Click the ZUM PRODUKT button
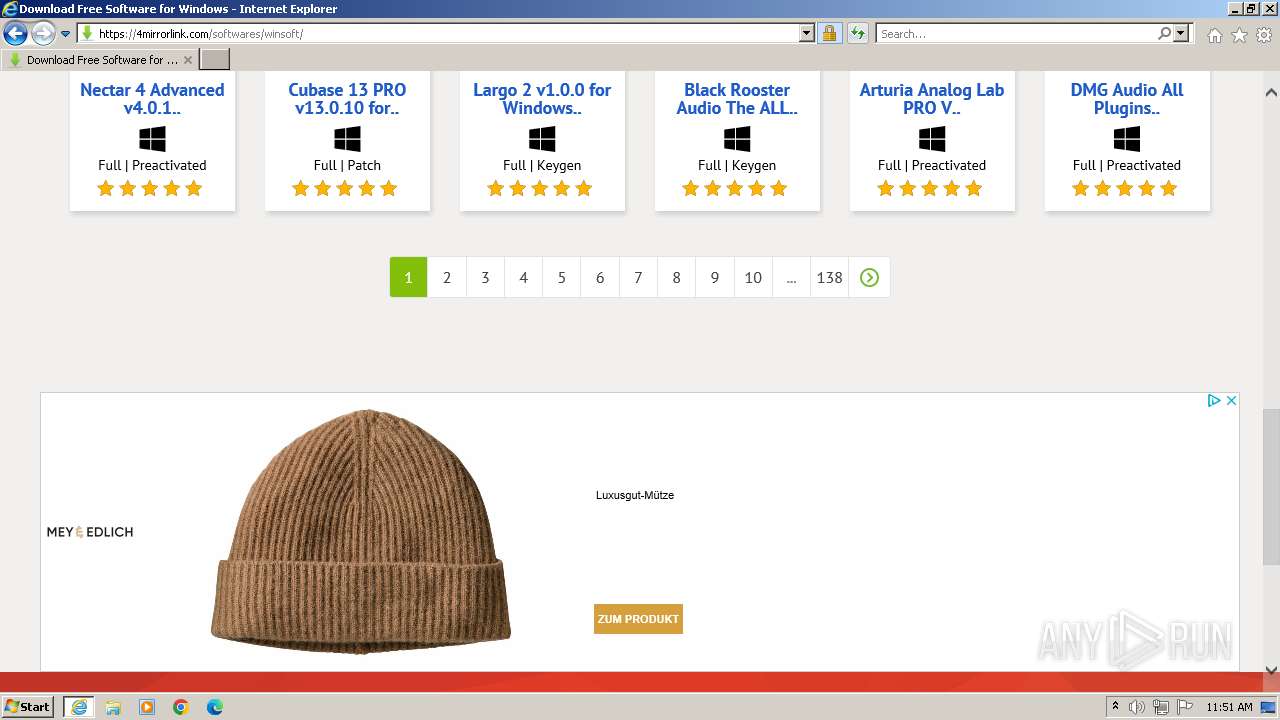 (638, 619)
